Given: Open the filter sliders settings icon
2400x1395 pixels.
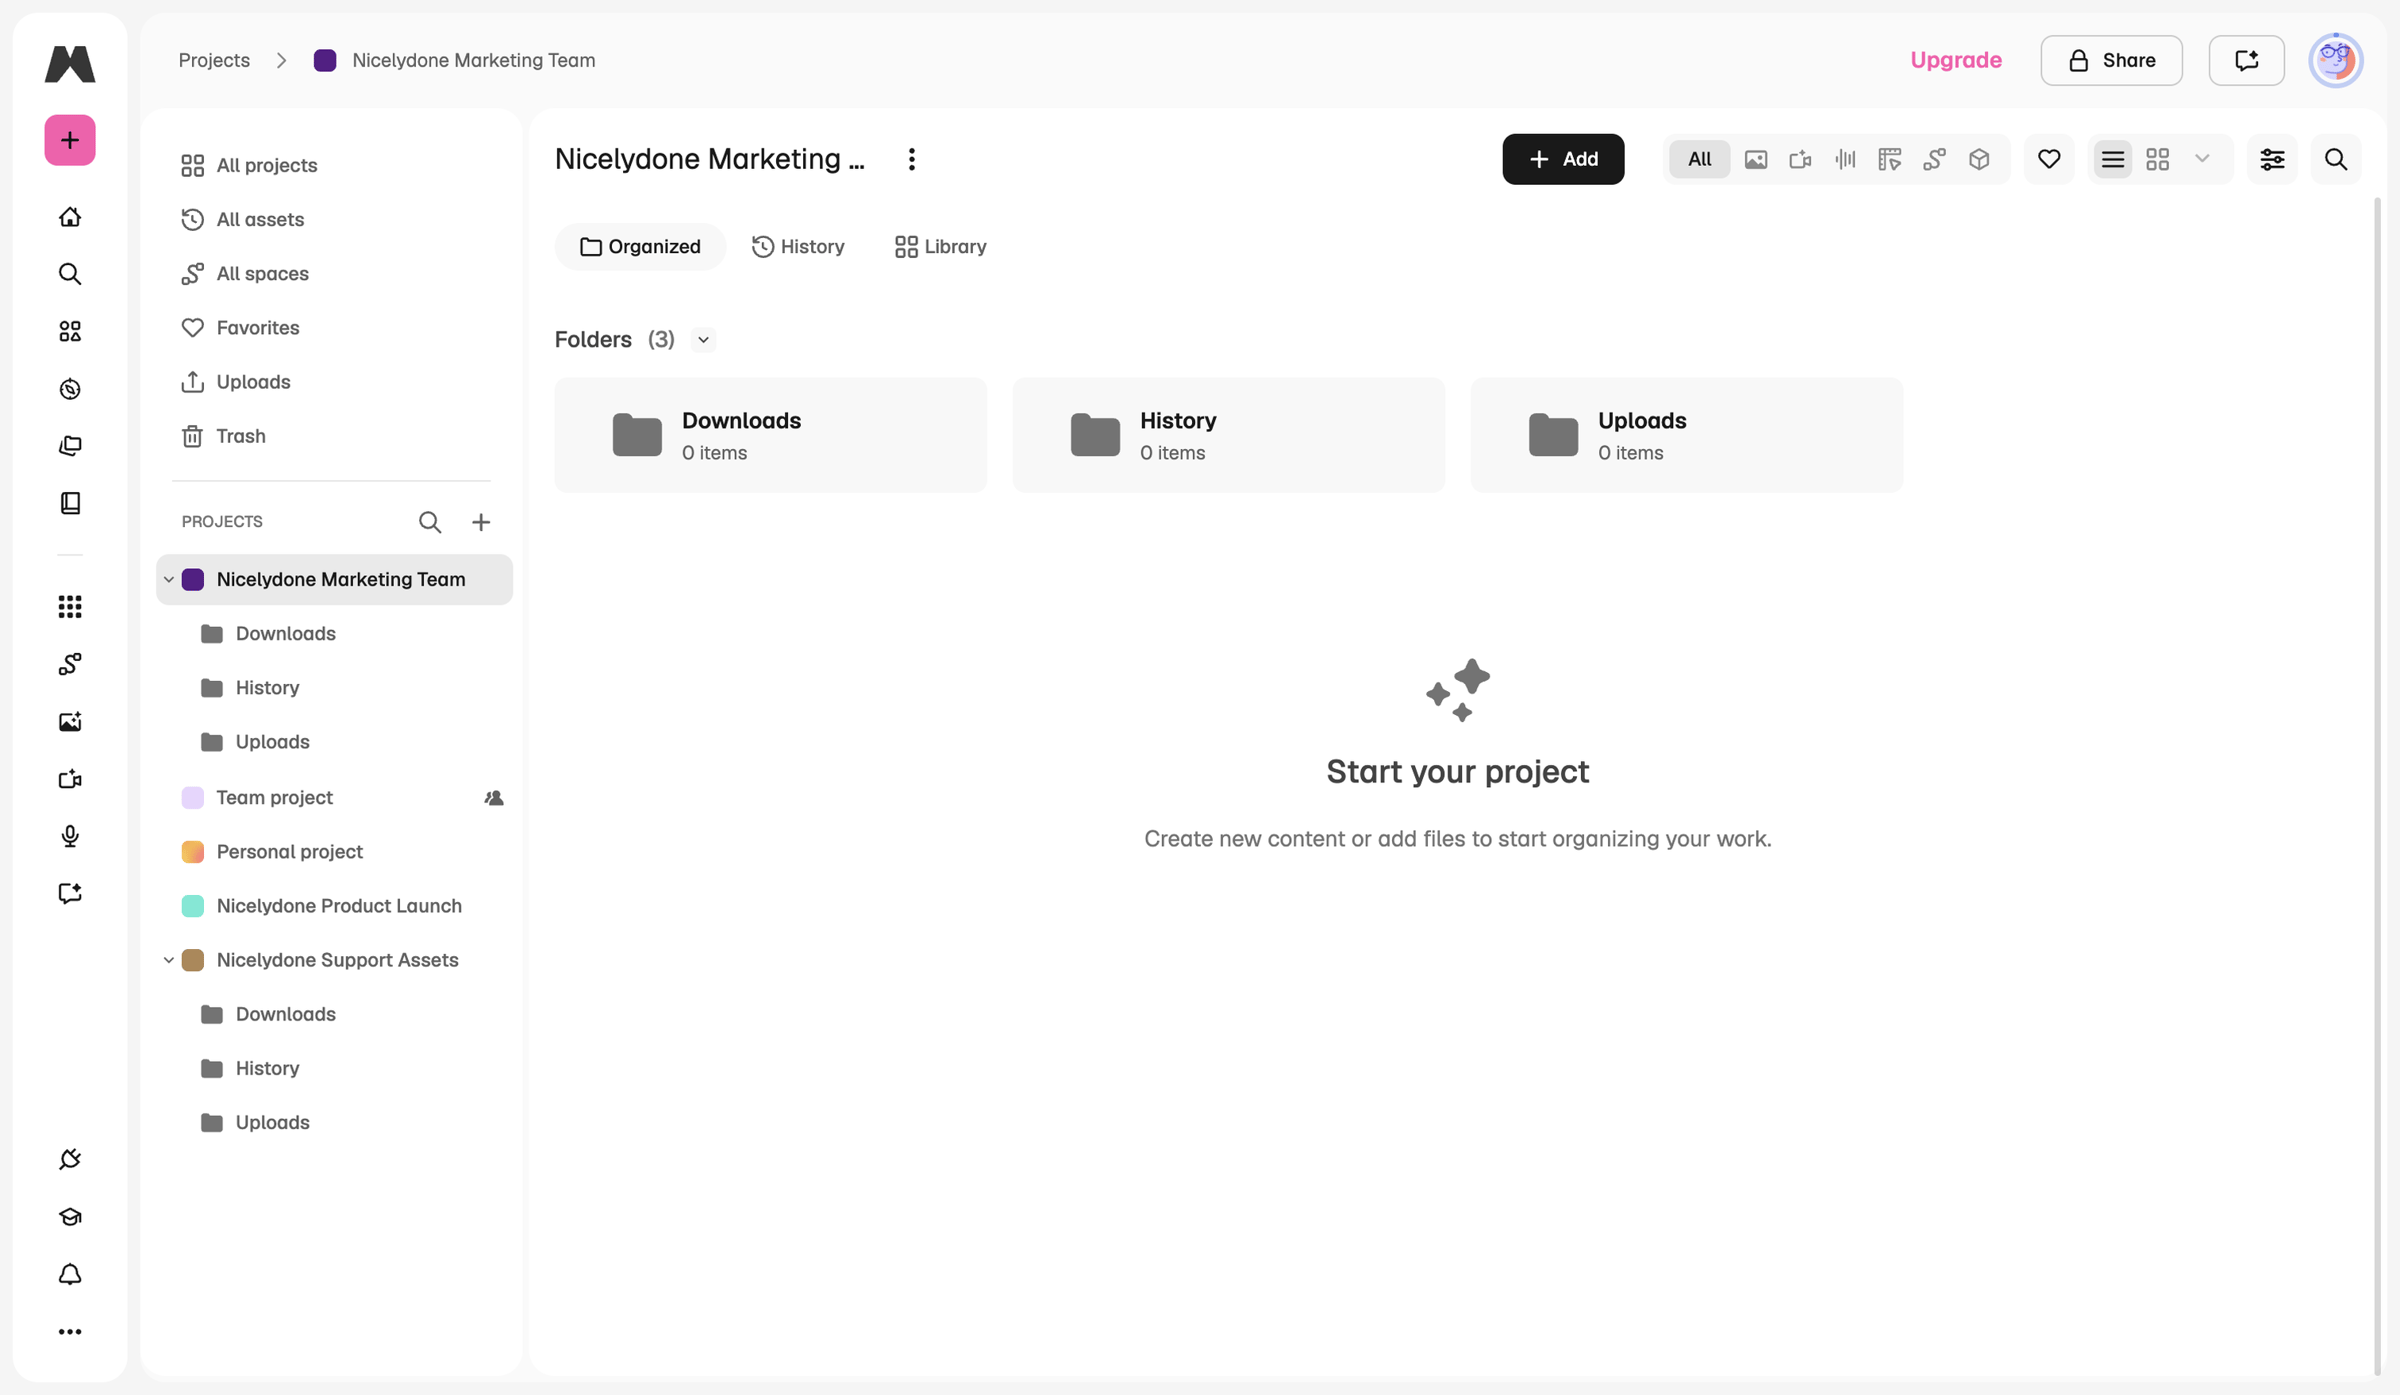Looking at the screenshot, I should (2273, 159).
